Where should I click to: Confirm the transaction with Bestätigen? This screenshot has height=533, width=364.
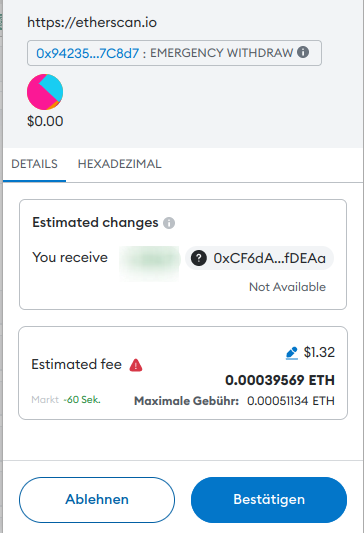[x=269, y=500]
